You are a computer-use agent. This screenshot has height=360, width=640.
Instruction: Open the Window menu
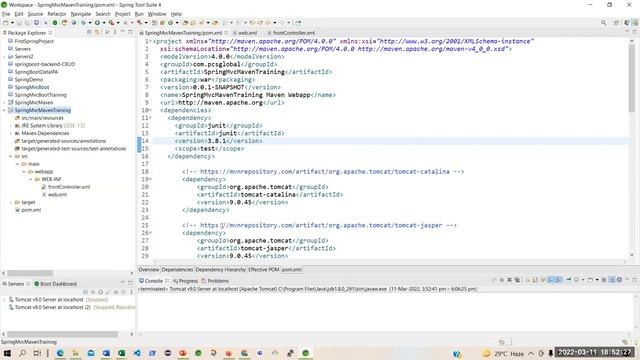[157, 14]
